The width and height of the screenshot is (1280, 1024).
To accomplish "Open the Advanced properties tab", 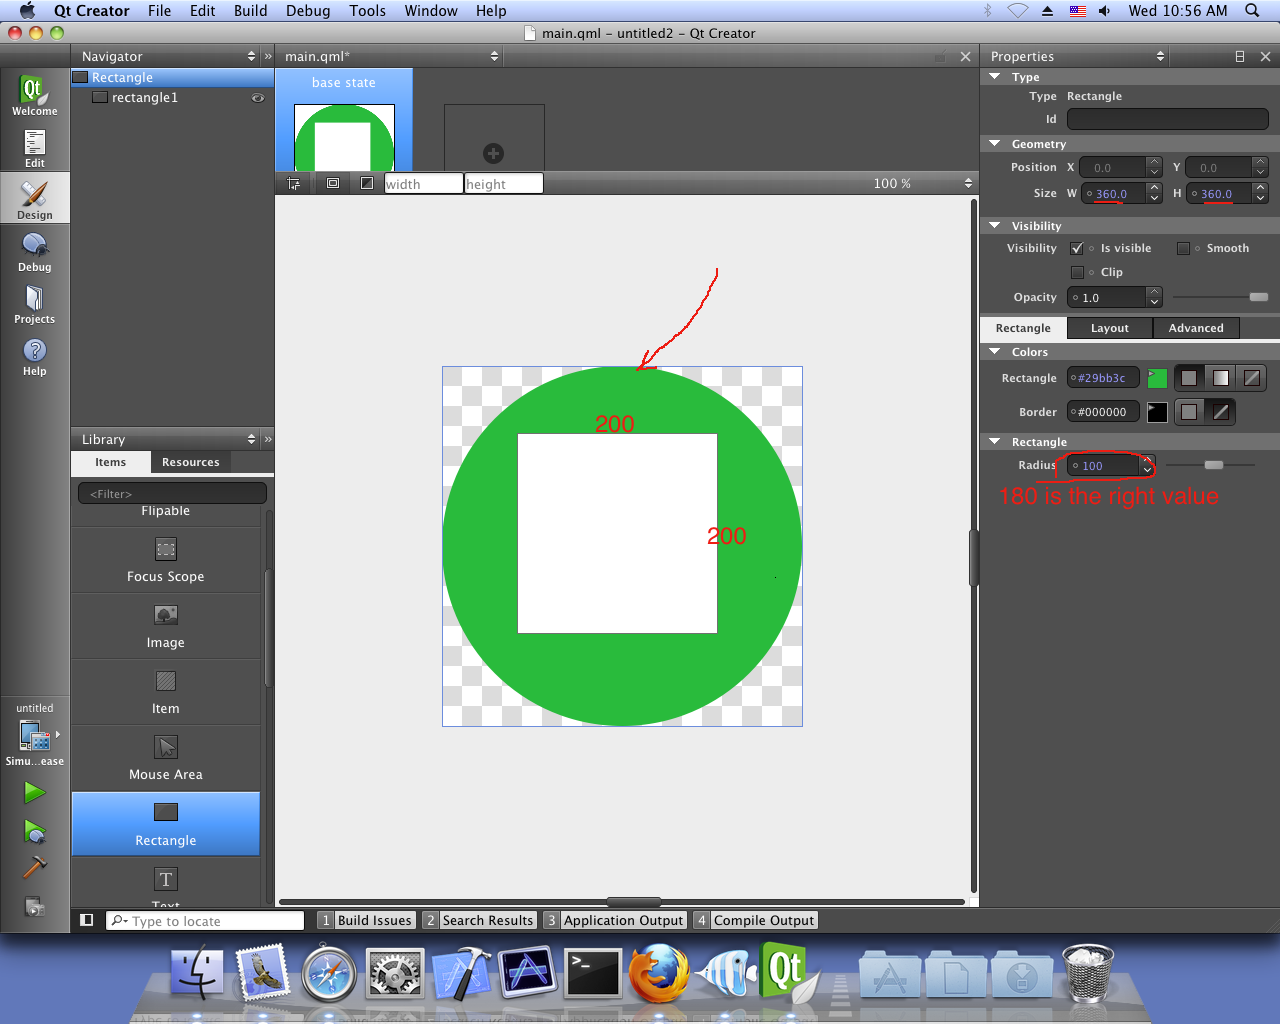I will coord(1195,328).
